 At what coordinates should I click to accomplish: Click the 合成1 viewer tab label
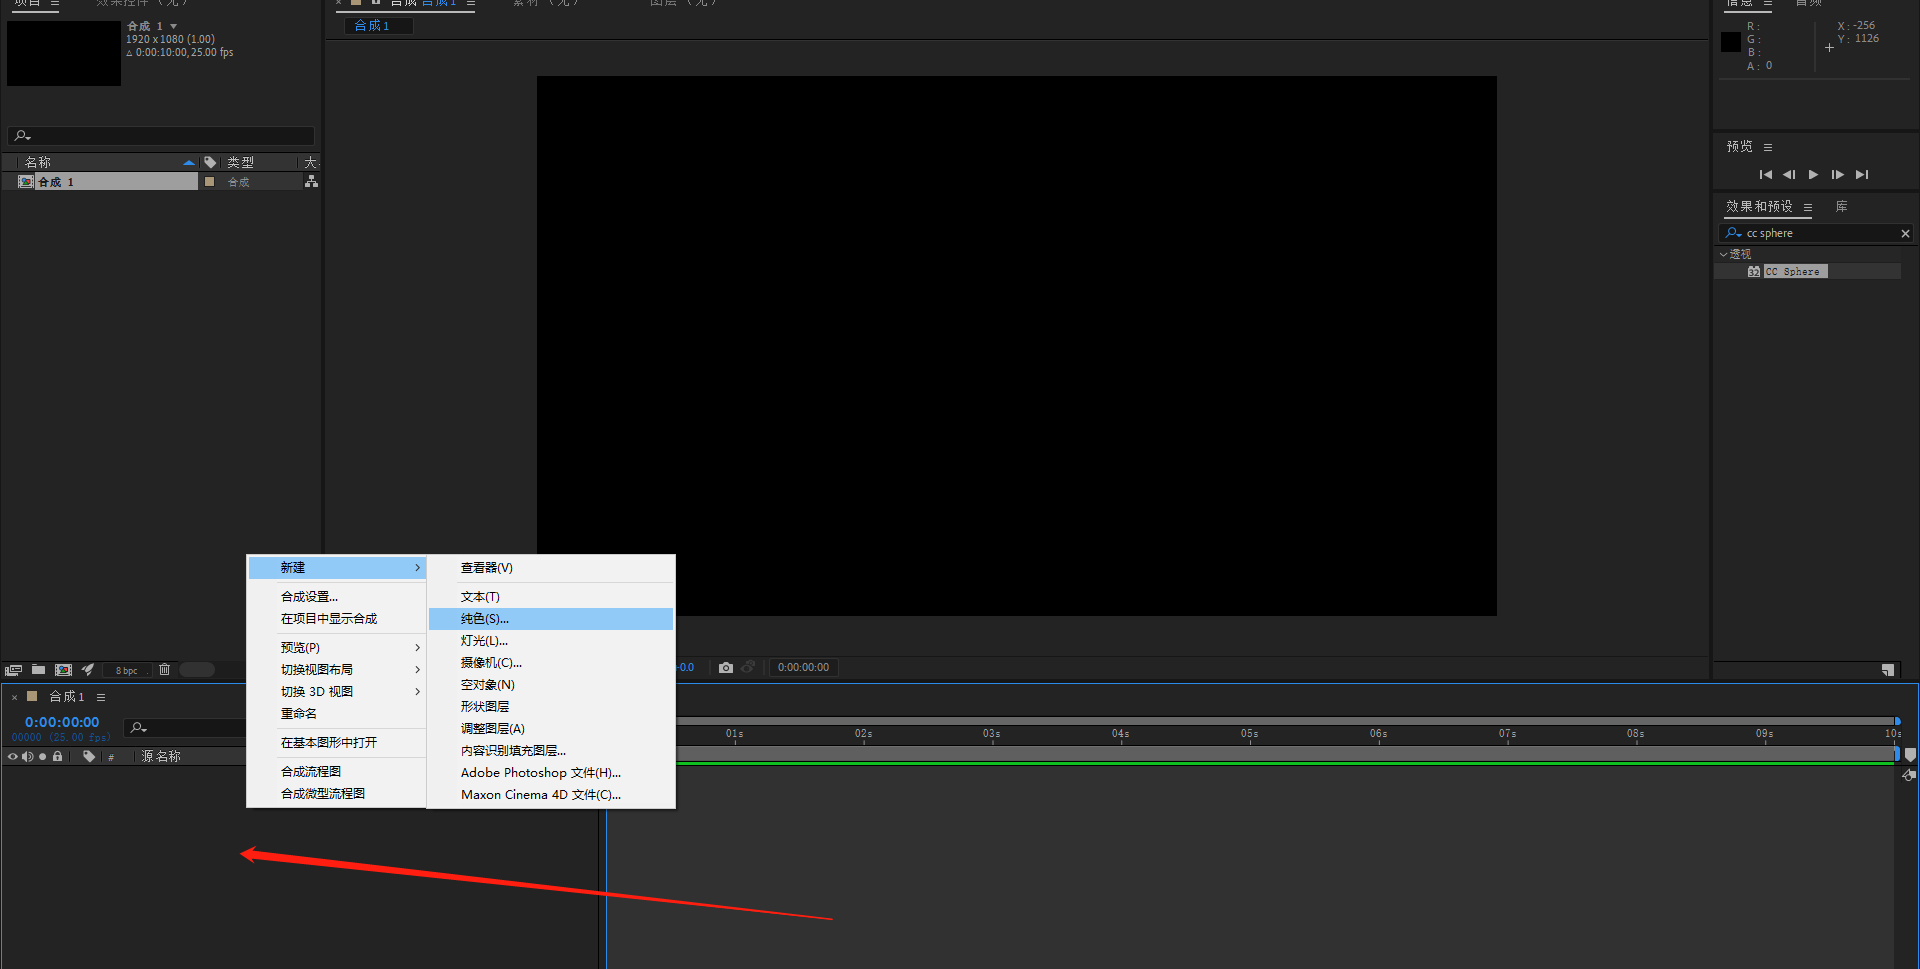[372, 26]
